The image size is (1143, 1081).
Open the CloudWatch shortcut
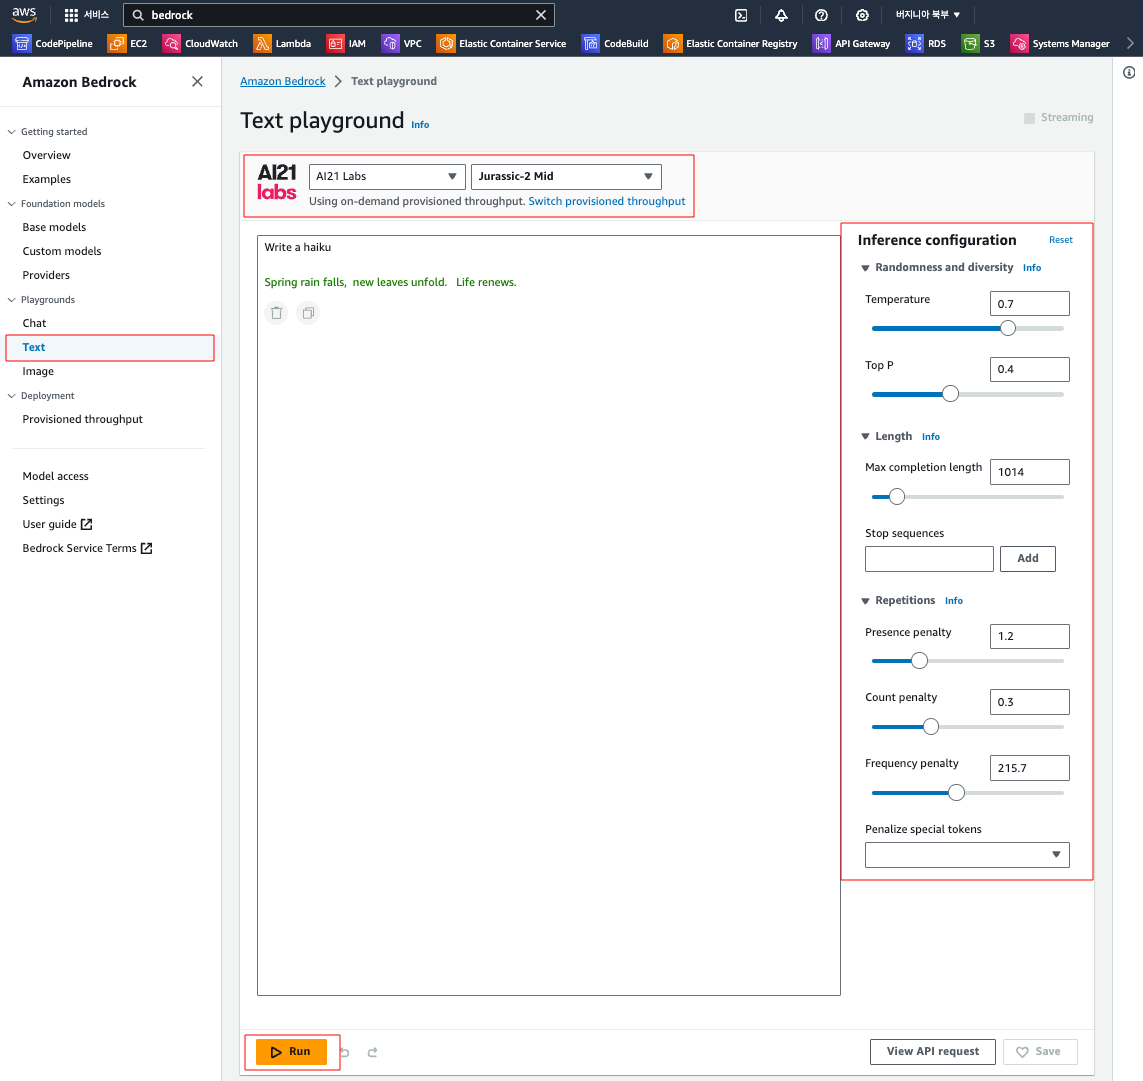(x=200, y=44)
